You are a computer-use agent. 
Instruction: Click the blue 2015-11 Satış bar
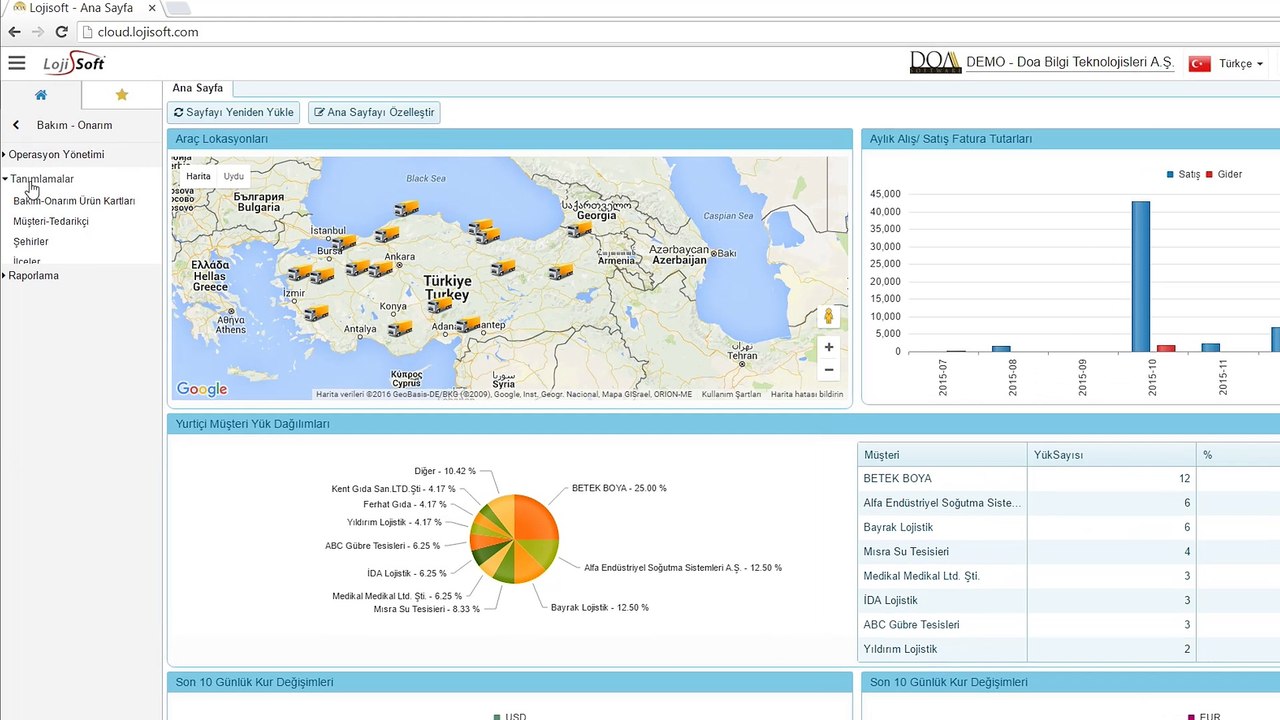tap(1211, 348)
